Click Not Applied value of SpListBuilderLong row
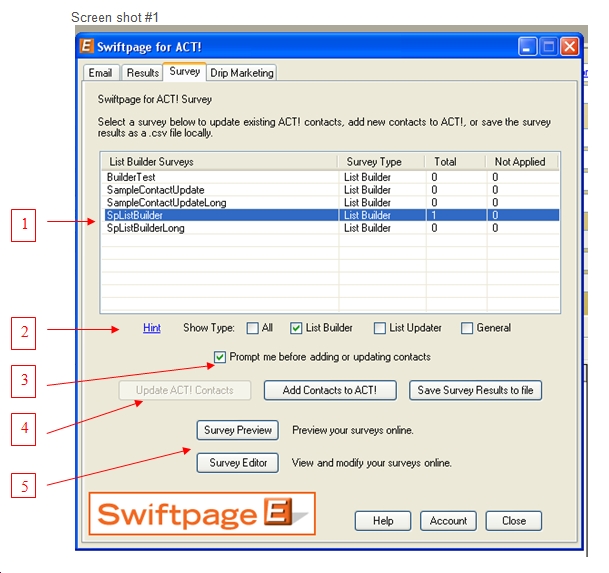 point(495,228)
